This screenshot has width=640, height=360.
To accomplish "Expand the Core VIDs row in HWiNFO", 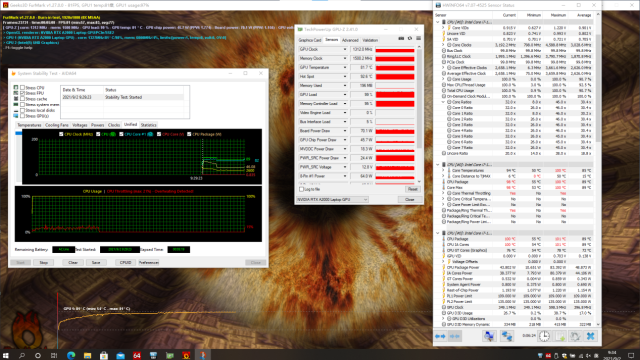I will 443,28.
